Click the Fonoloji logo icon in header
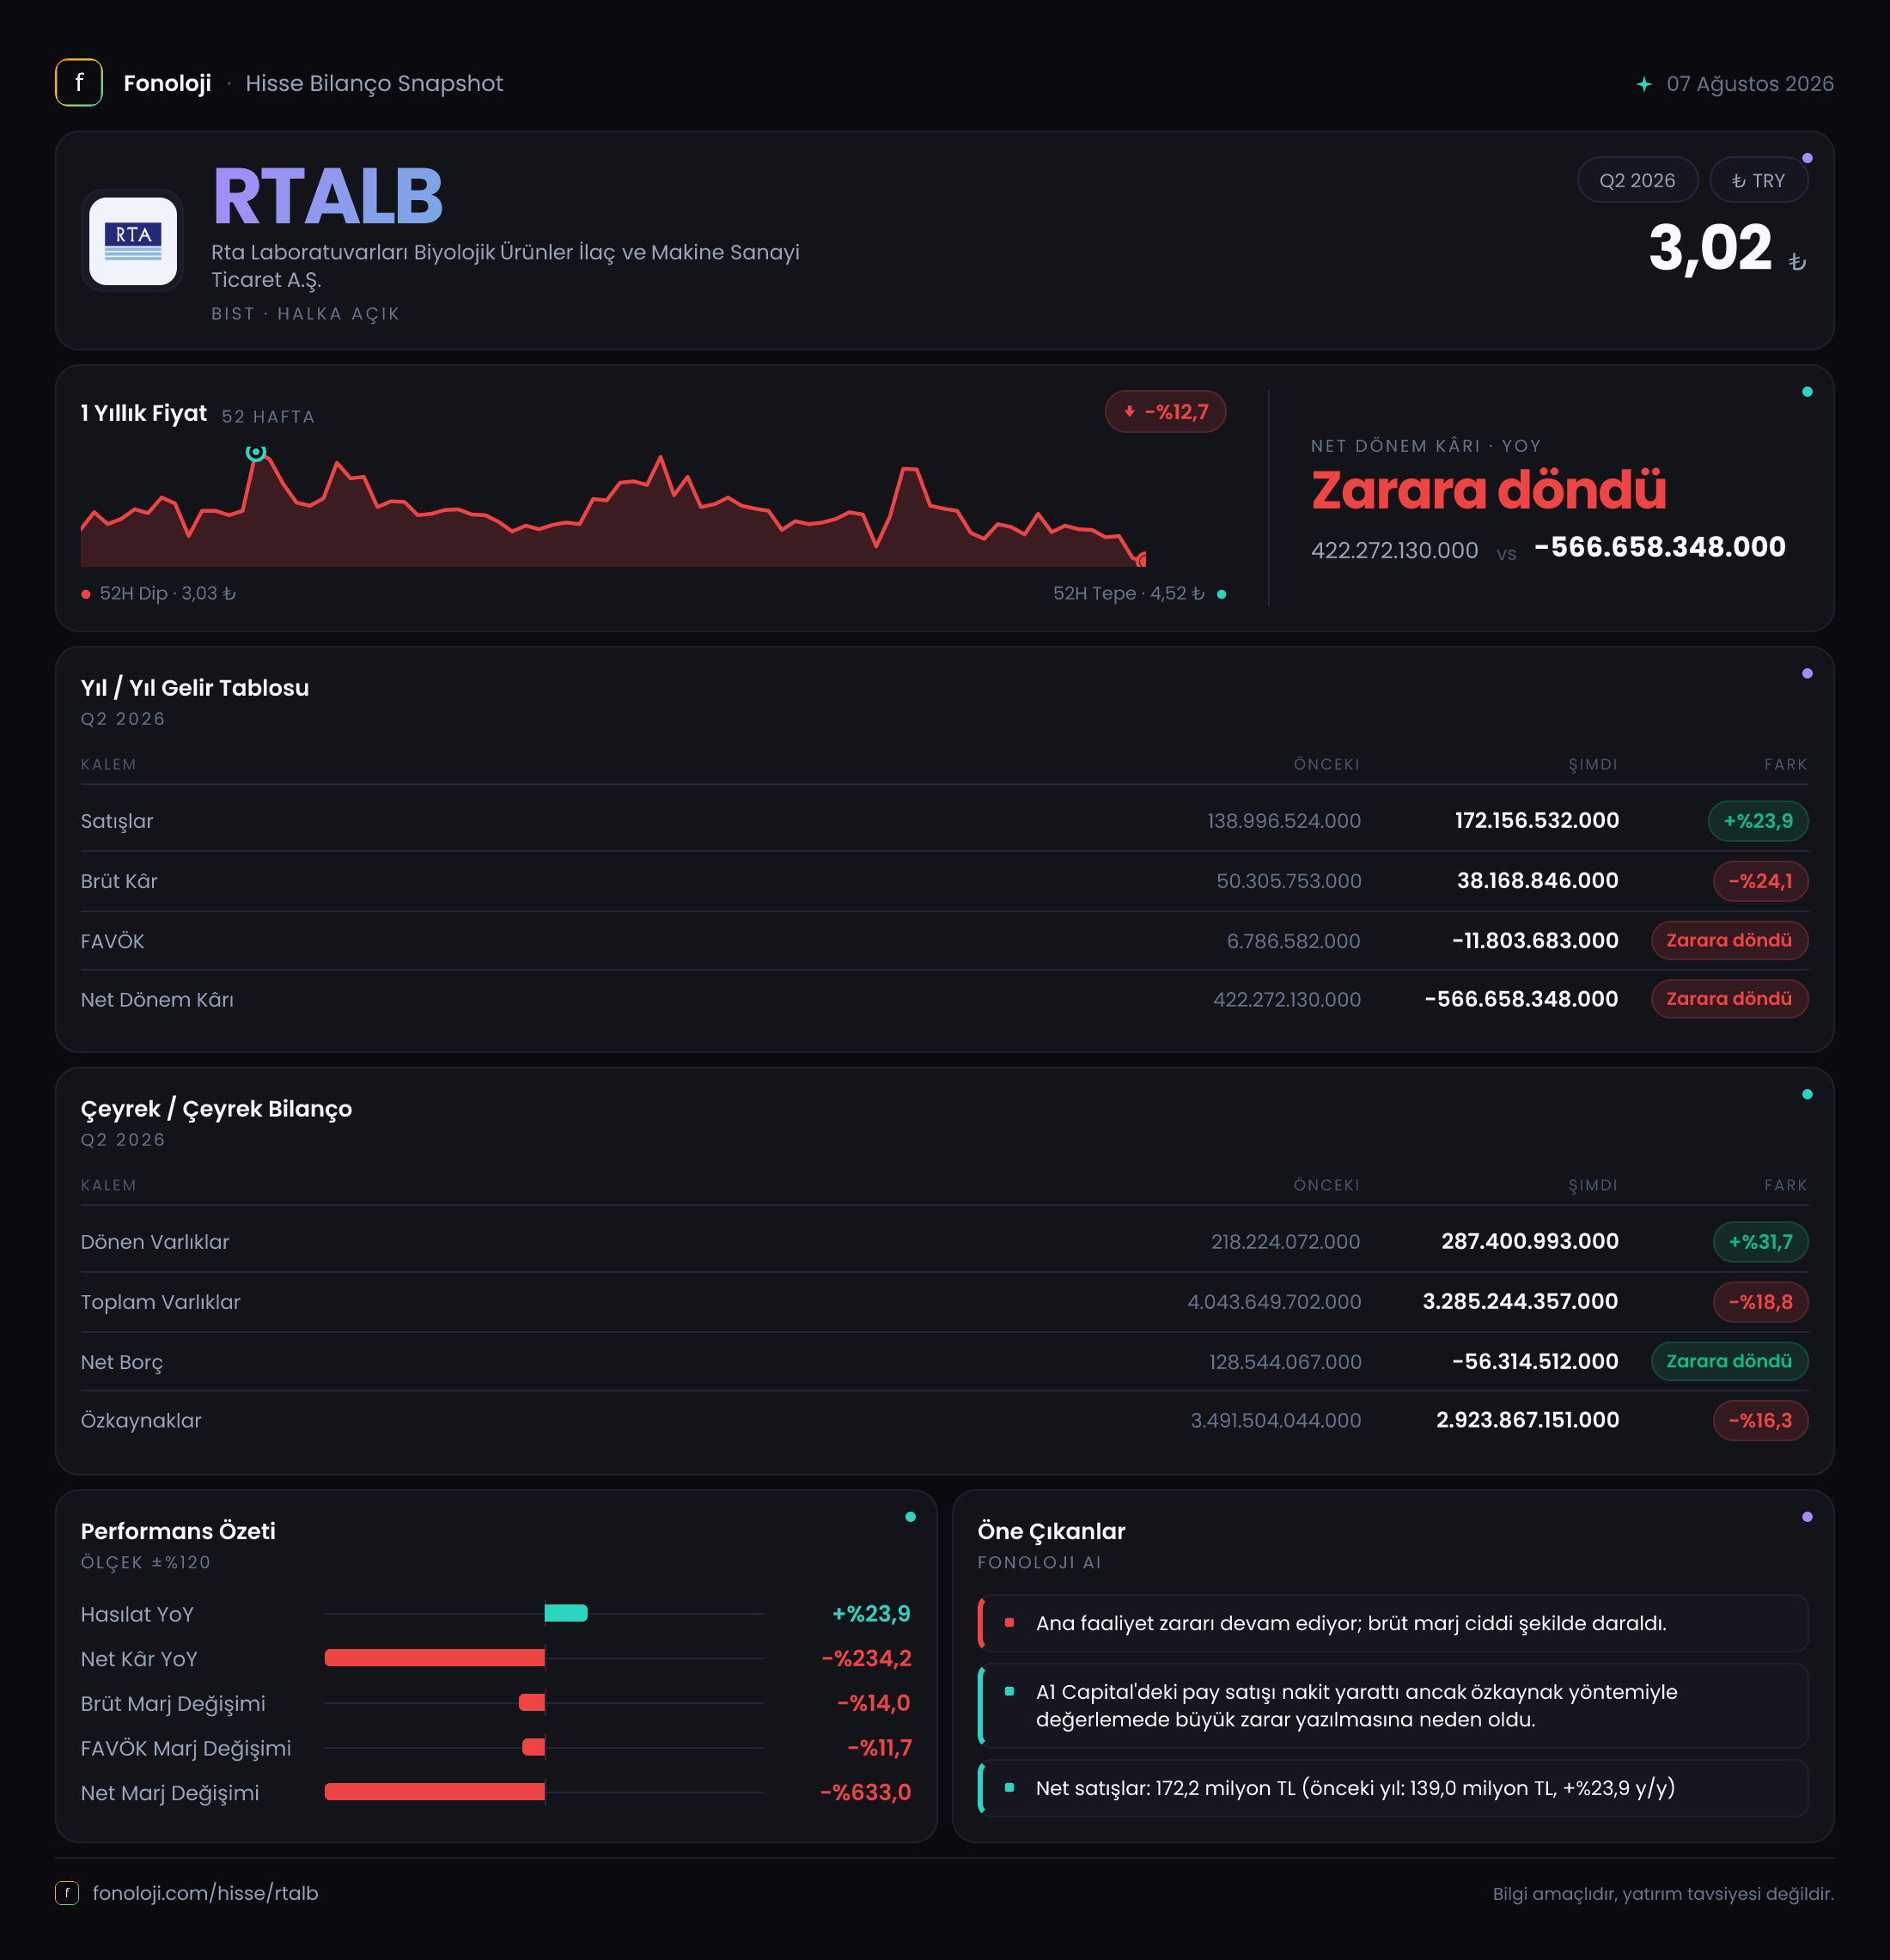Screen dimensions: 1890x1960 pyautogui.click(x=79, y=83)
